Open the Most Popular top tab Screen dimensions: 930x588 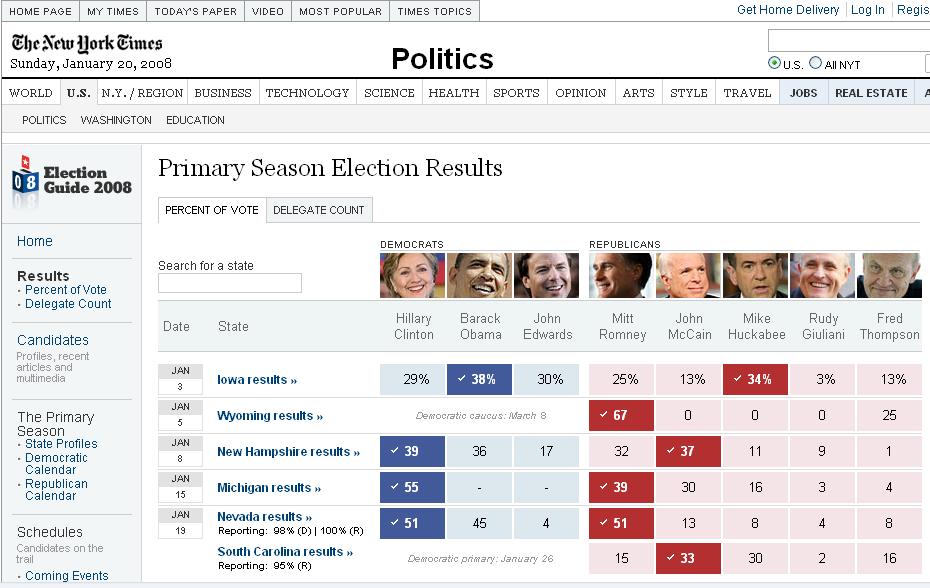(340, 11)
